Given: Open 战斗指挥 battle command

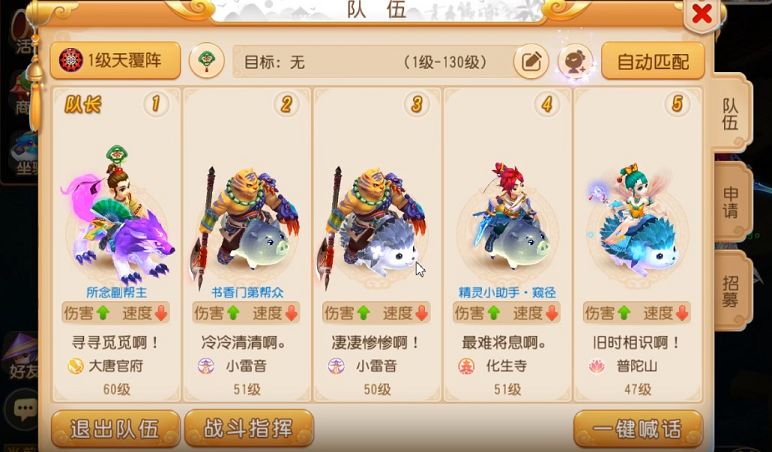Looking at the screenshot, I should click(249, 428).
